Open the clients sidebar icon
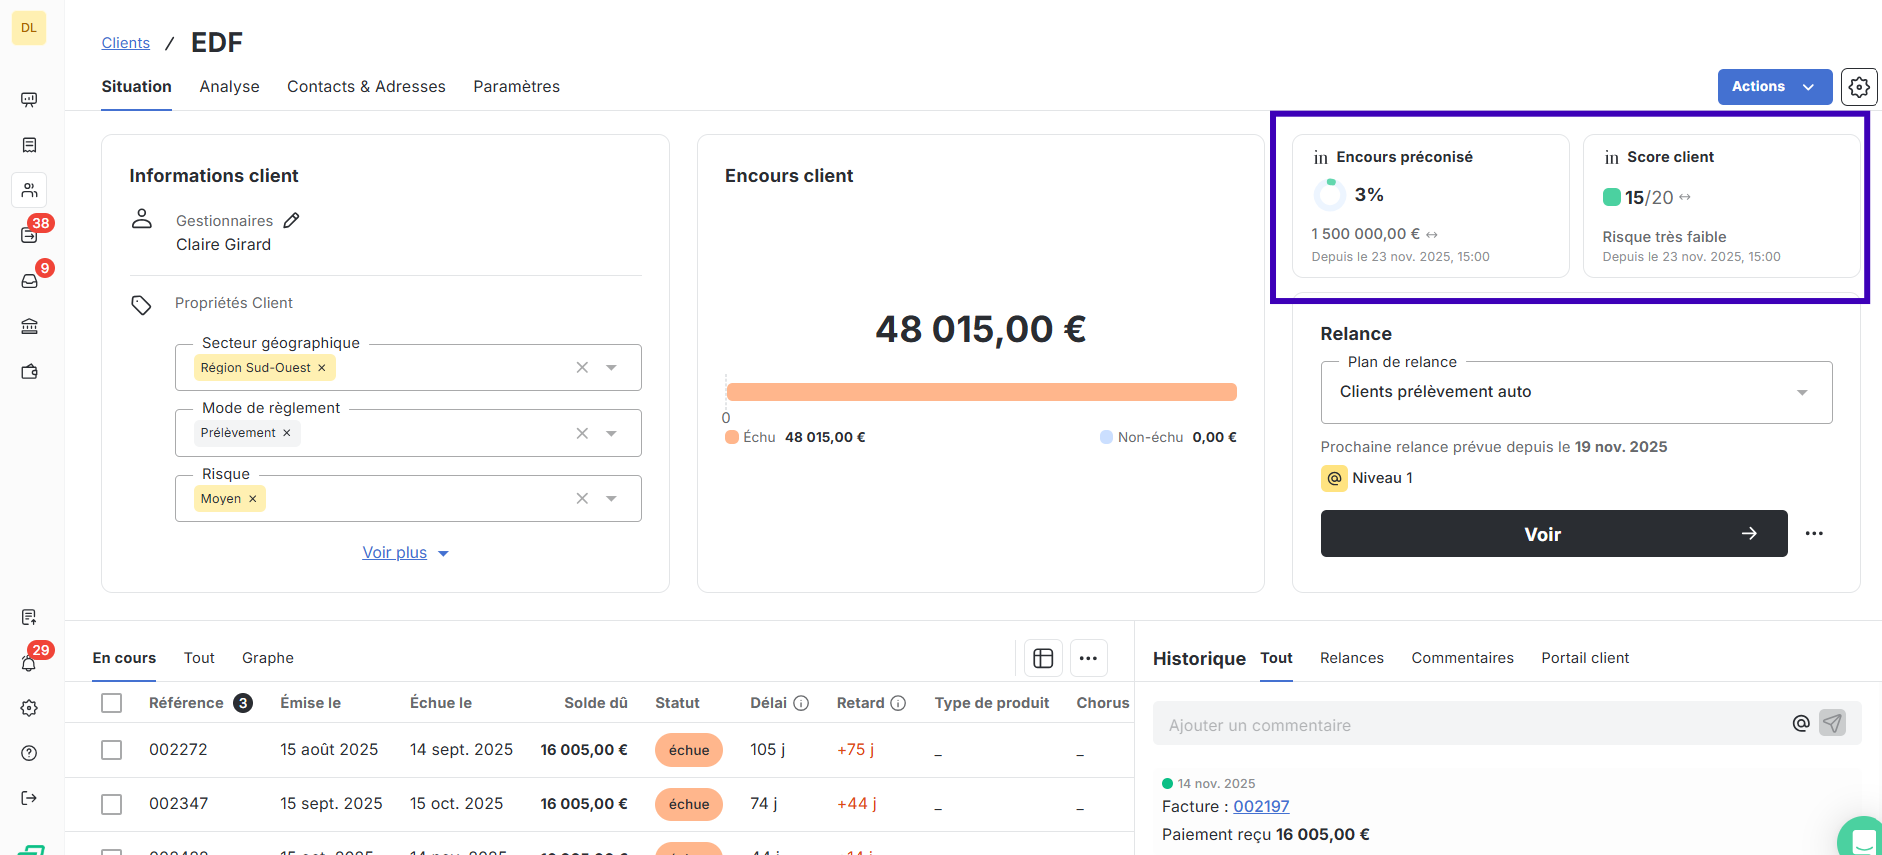This screenshot has width=1882, height=855. coord(29,190)
